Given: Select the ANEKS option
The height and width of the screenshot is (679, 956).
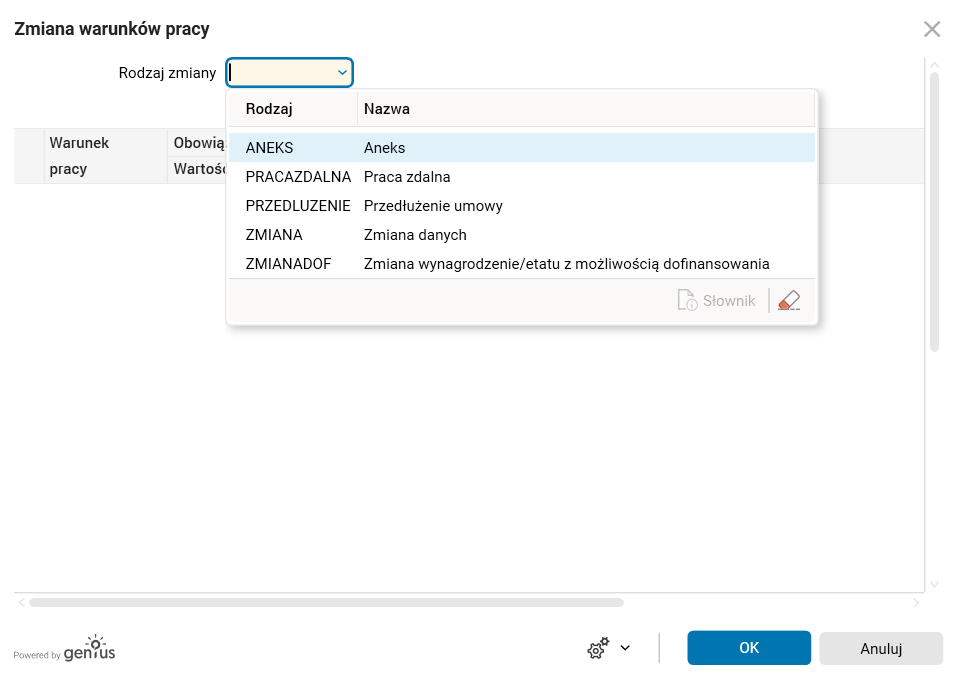Looking at the screenshot, I should [x=521, y=148].
